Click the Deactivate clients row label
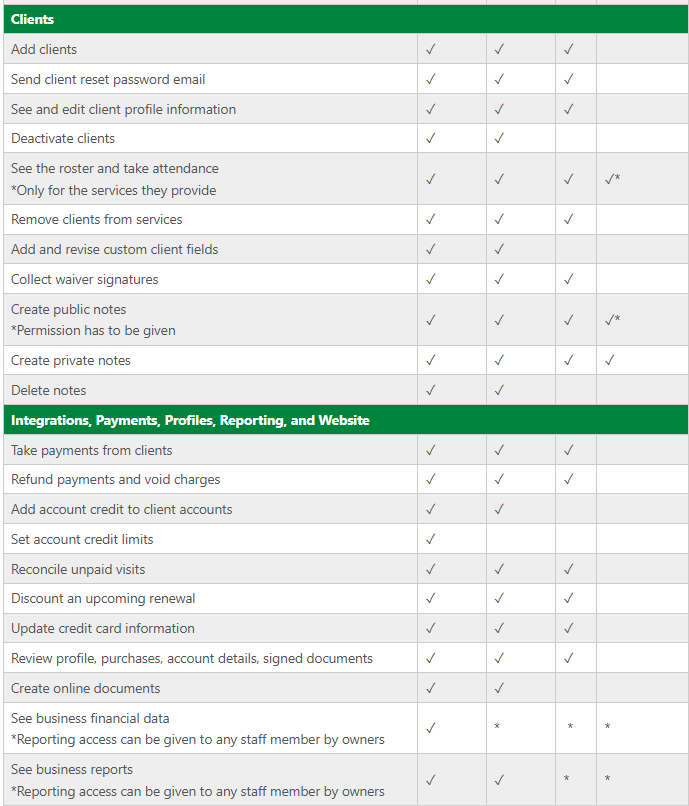Viewport: 689px width, 806px height. (x=63, y=138)
